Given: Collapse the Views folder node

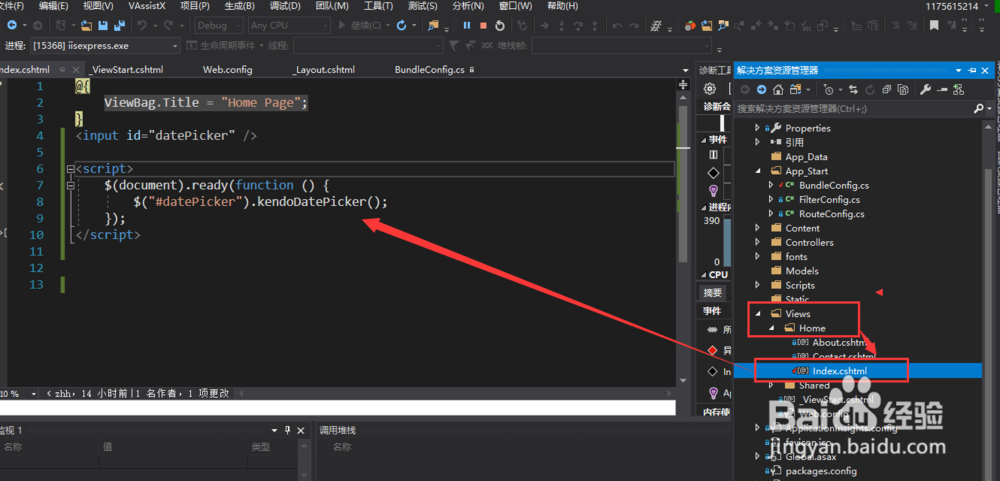Looking at the screenshot, I should pyautogui.click(x=758, y=314).
